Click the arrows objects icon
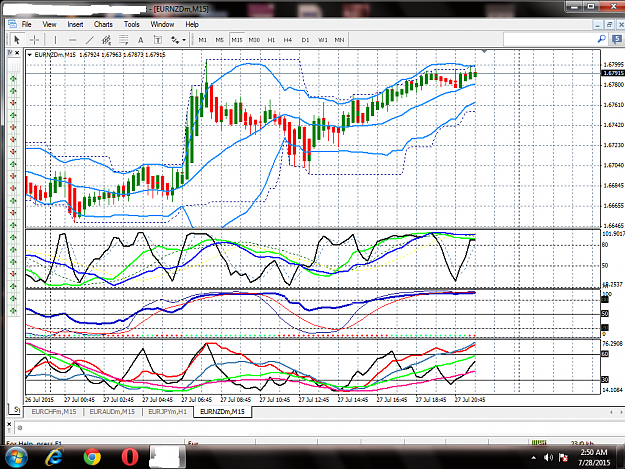 (175, 40)
